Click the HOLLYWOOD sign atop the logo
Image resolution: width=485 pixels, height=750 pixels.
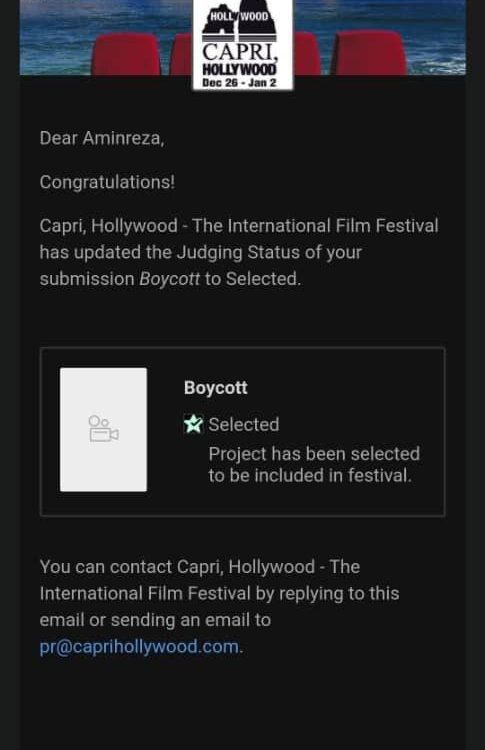click(240, 17)
